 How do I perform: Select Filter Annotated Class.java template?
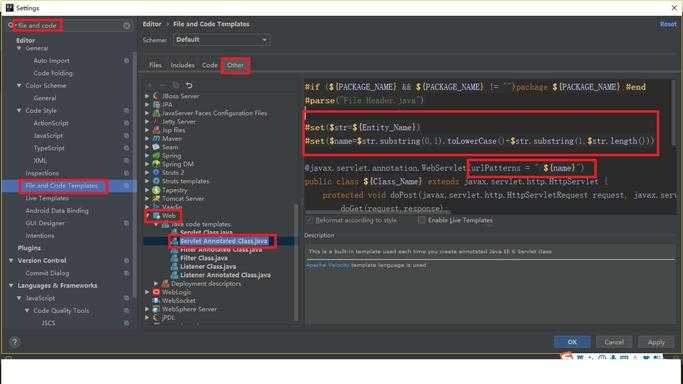click(221, 249)
